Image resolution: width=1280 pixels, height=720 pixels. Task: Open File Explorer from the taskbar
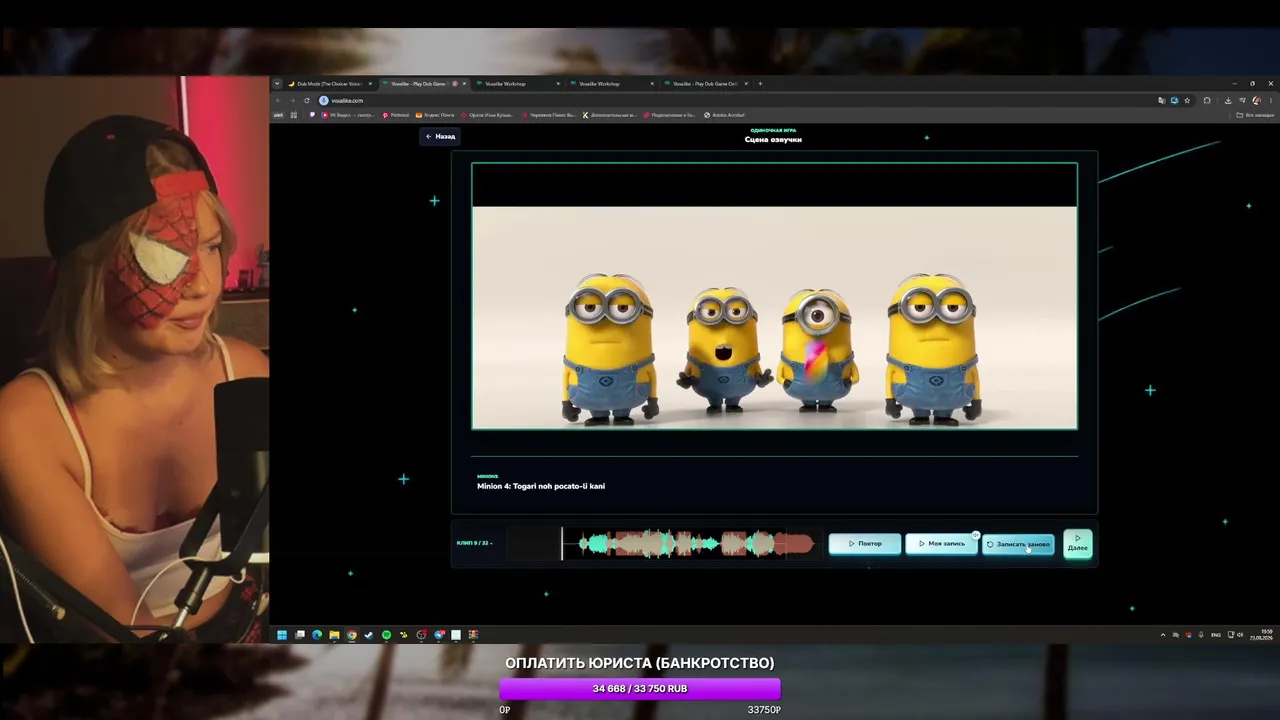click(334, 634)
